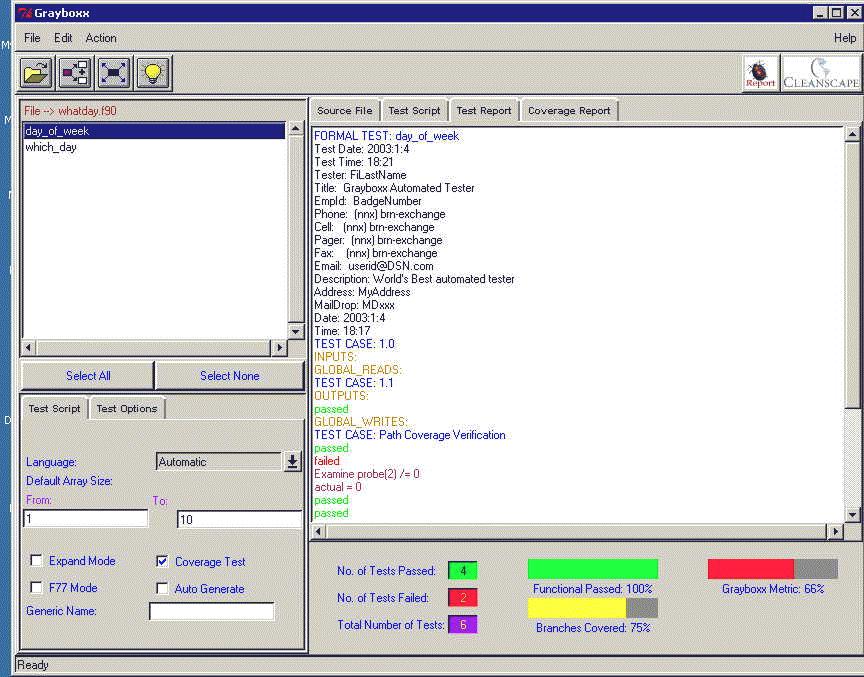Click the green Tests Passed count box
864x677 pixels.
[463, 571]
